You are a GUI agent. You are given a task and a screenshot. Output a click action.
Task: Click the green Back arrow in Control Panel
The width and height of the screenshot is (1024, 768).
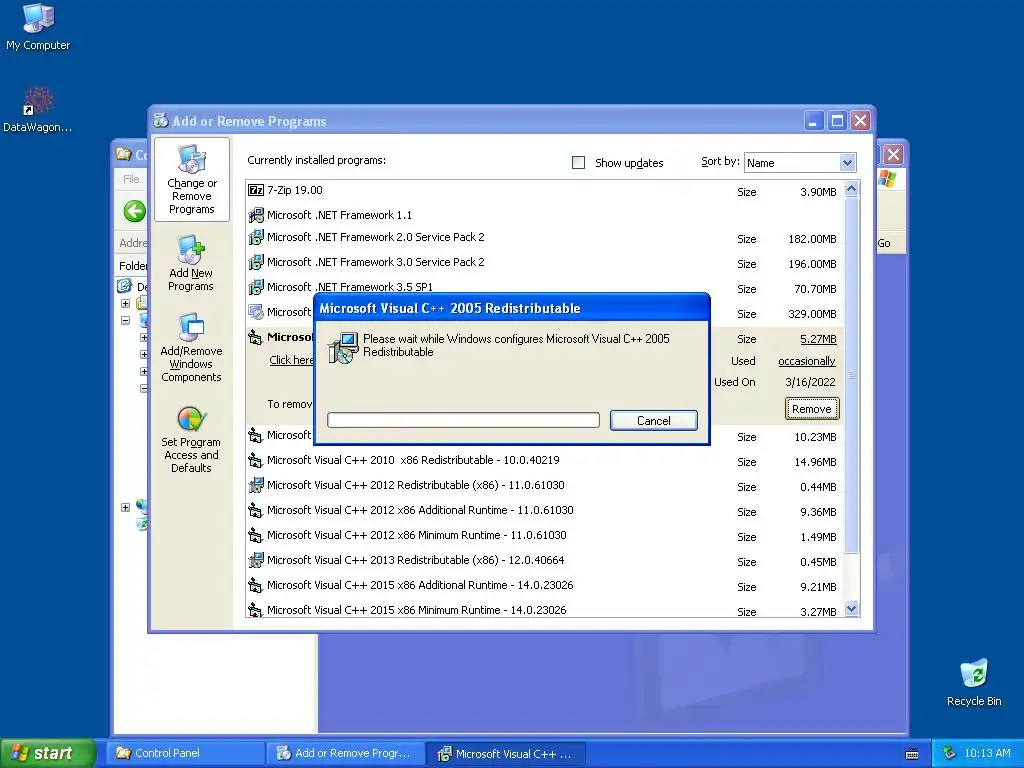[x=135, y=211]
